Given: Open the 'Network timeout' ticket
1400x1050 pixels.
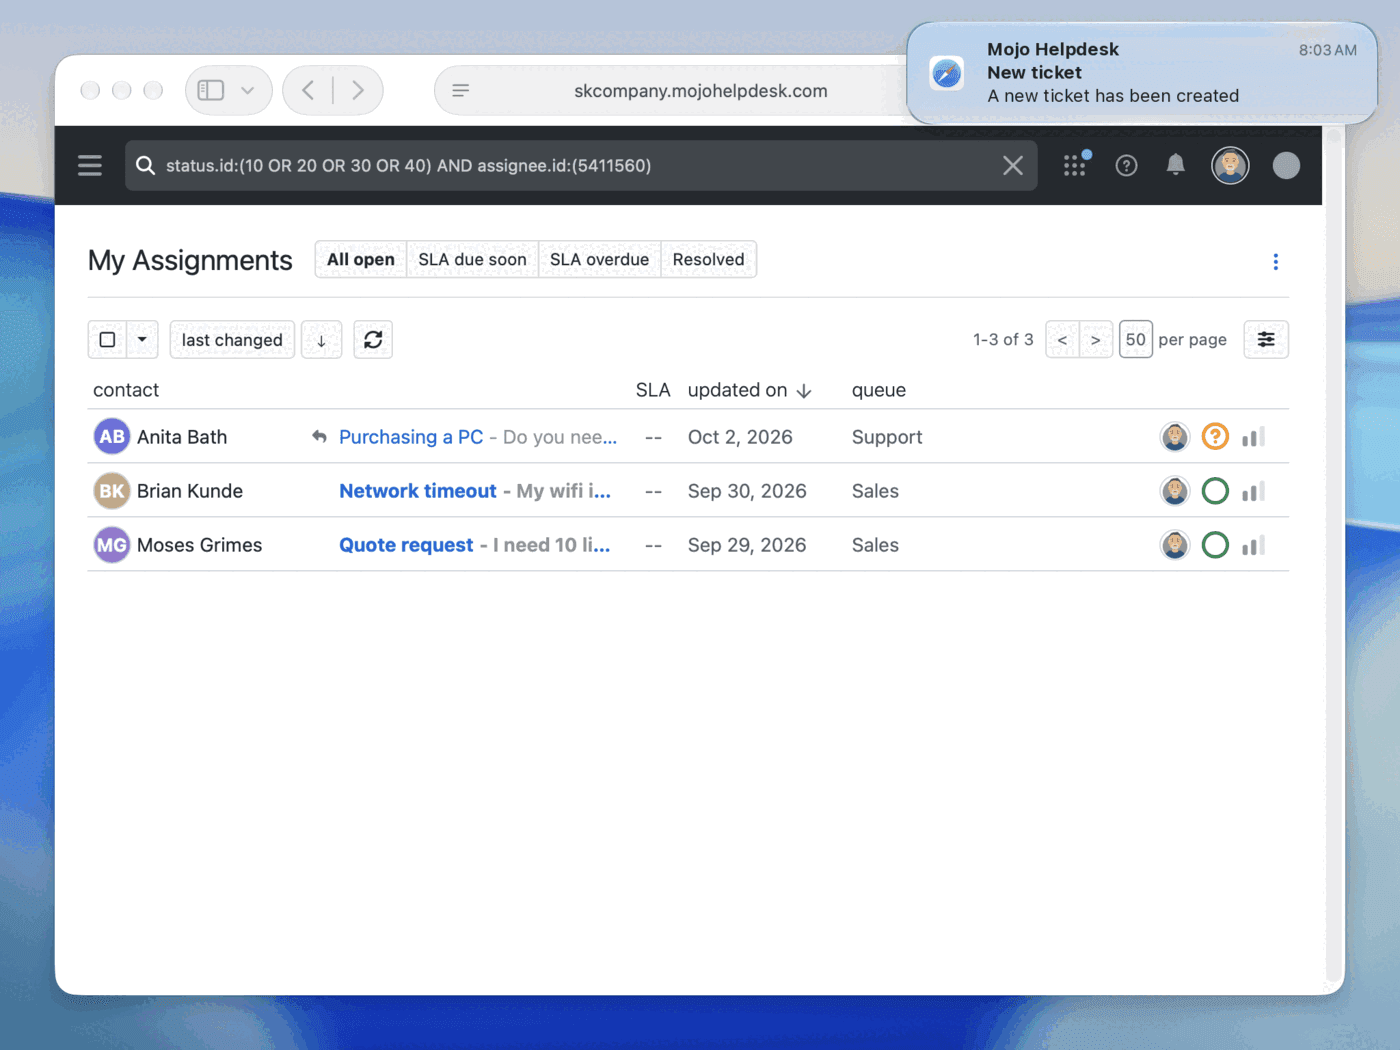Looking at the screenshot, I should pyautogui.click(x=418, y=491).
